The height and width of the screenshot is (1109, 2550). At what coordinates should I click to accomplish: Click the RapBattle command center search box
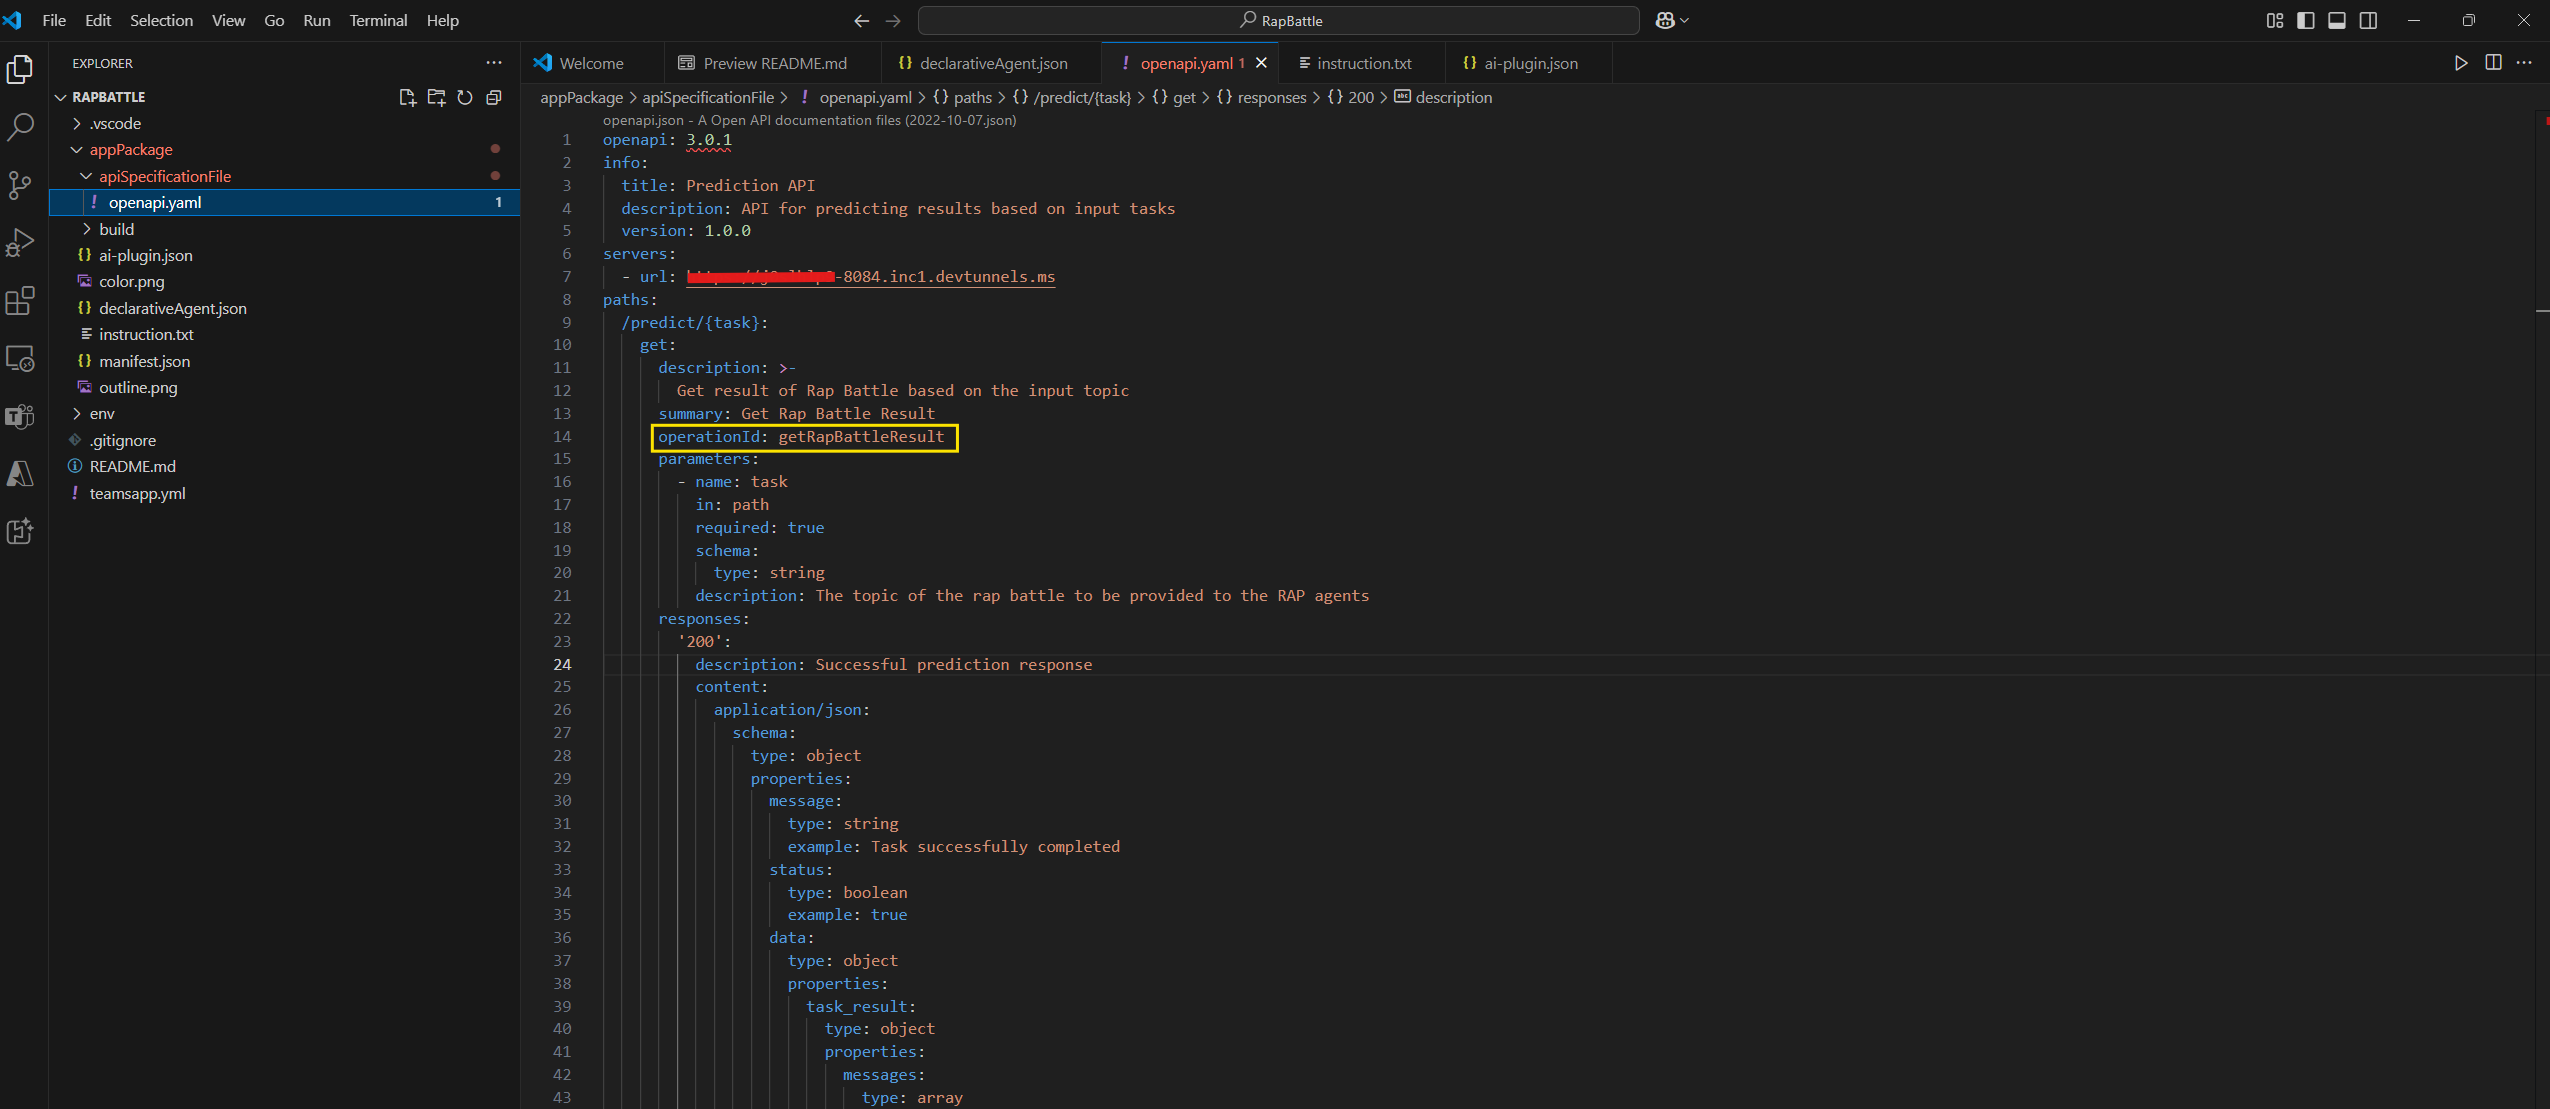click(1279, 20)
